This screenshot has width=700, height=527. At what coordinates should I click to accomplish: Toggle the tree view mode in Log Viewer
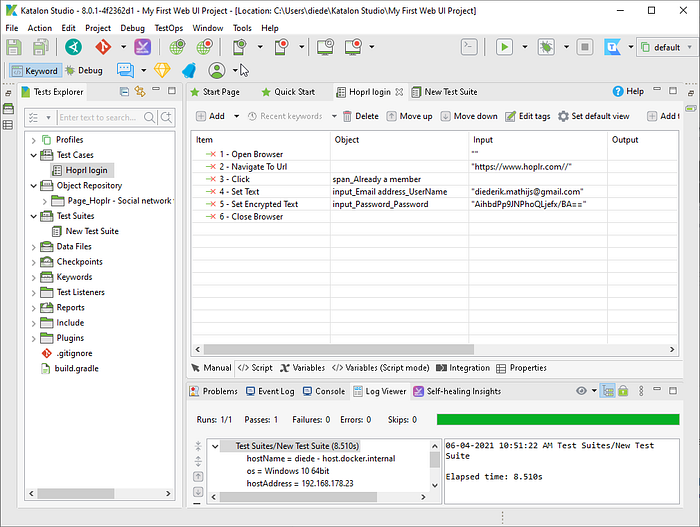point(608,391)
